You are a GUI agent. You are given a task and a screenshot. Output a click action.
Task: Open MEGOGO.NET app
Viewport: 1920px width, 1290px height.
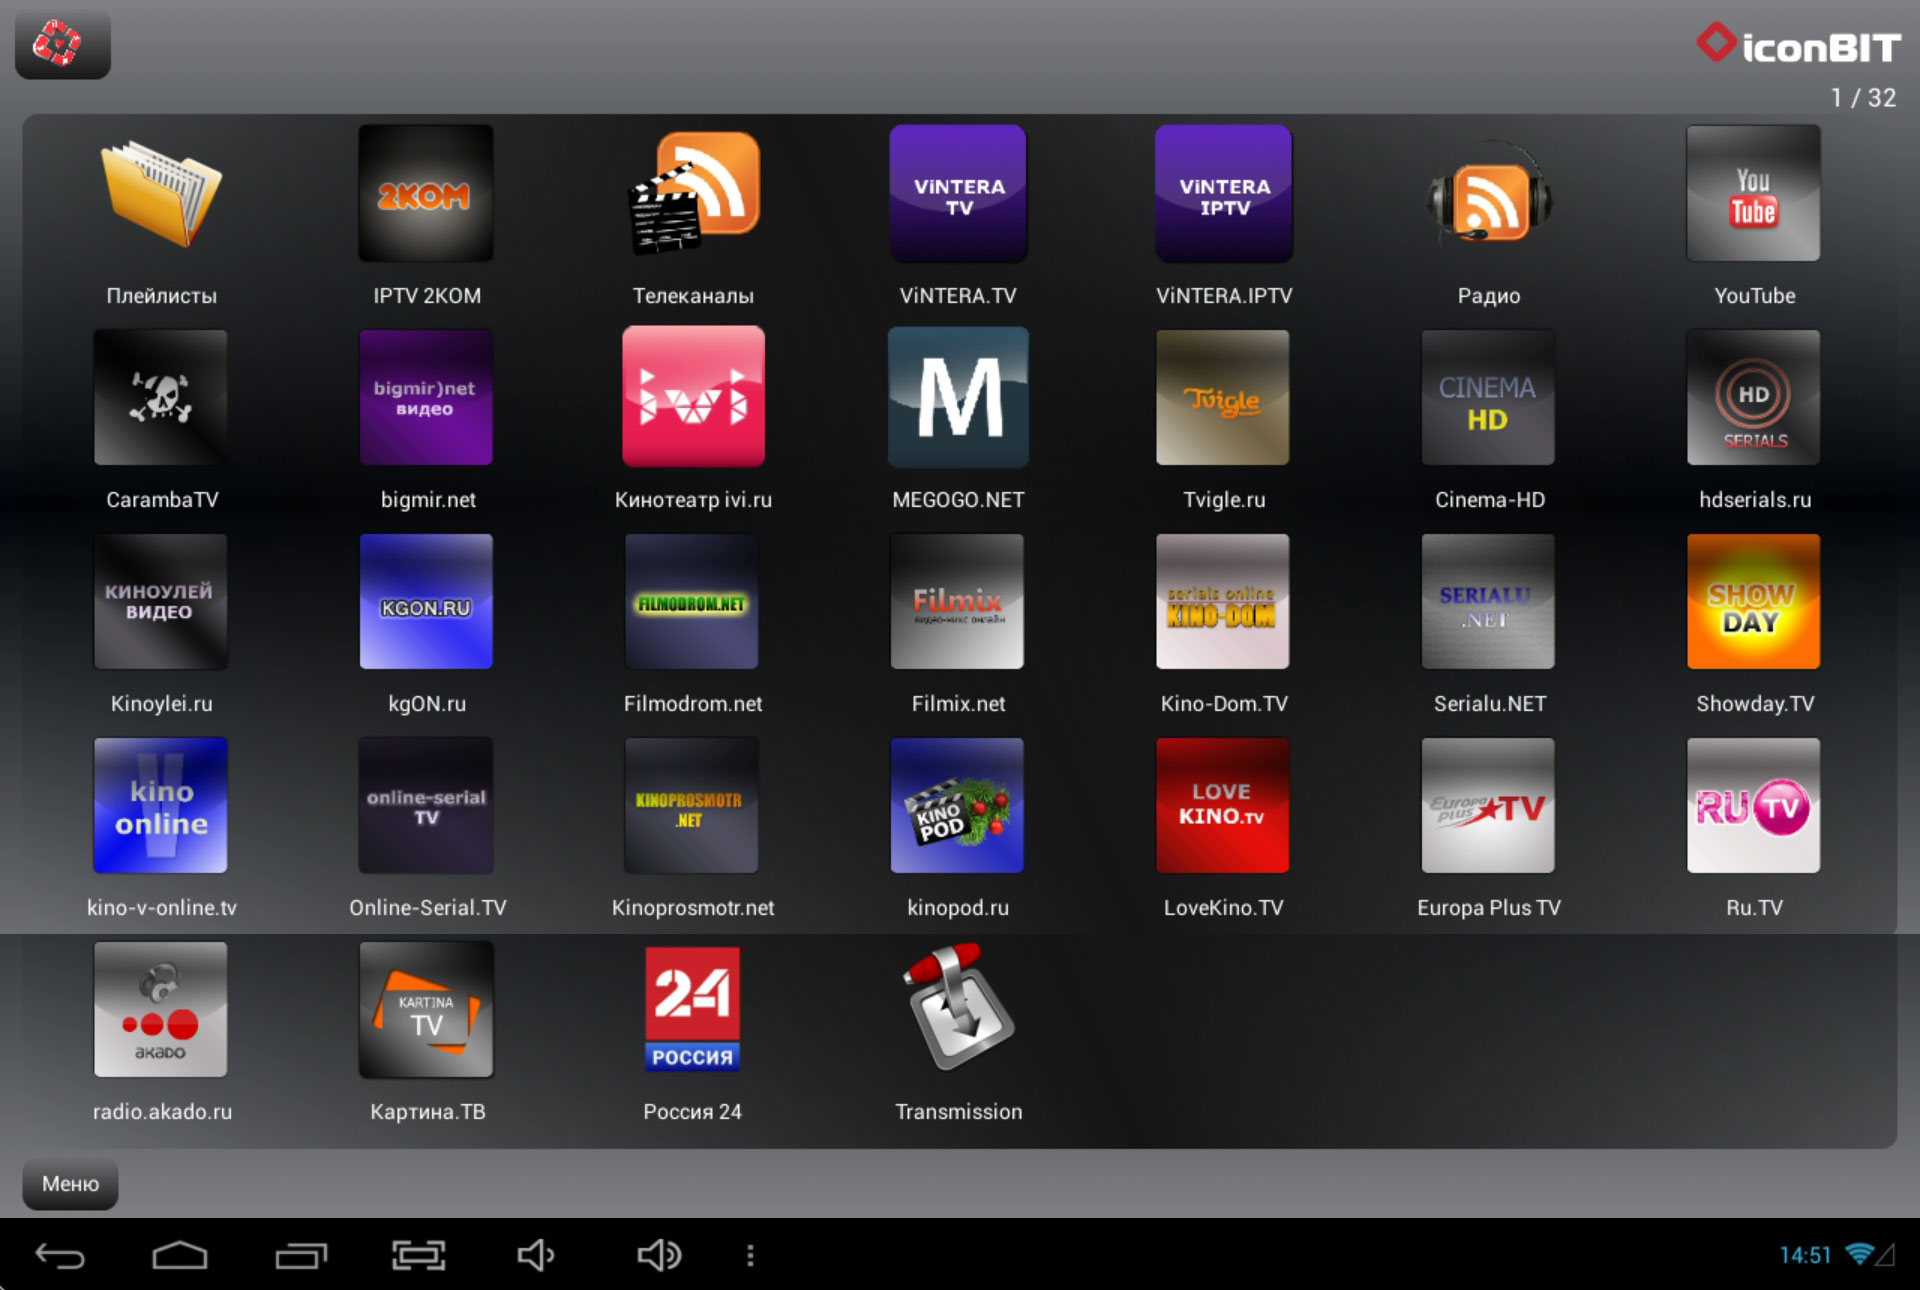tap(958, 398)
